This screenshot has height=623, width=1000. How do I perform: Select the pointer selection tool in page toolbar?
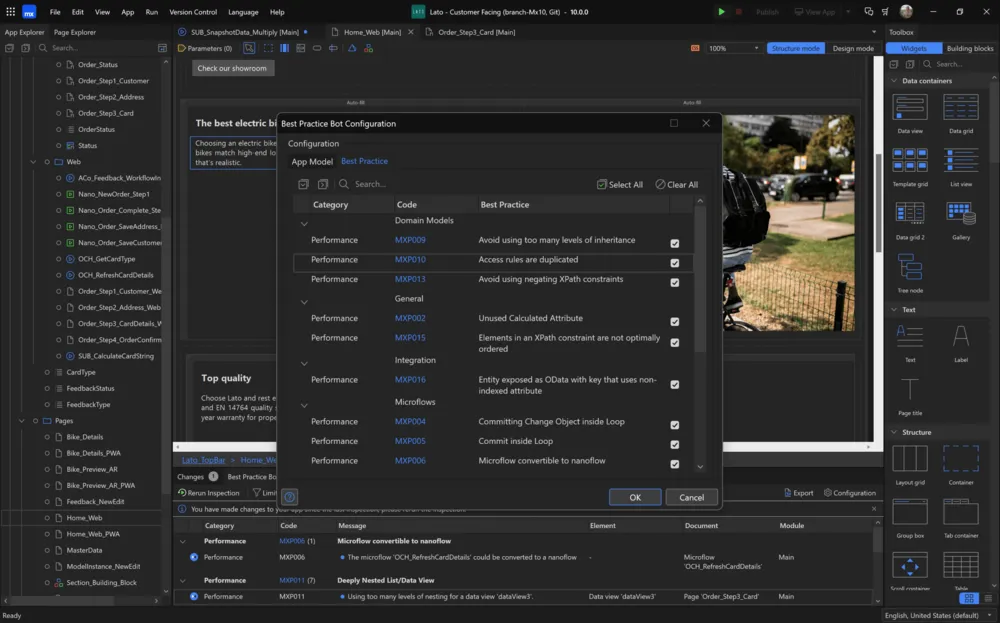[249, 48]
